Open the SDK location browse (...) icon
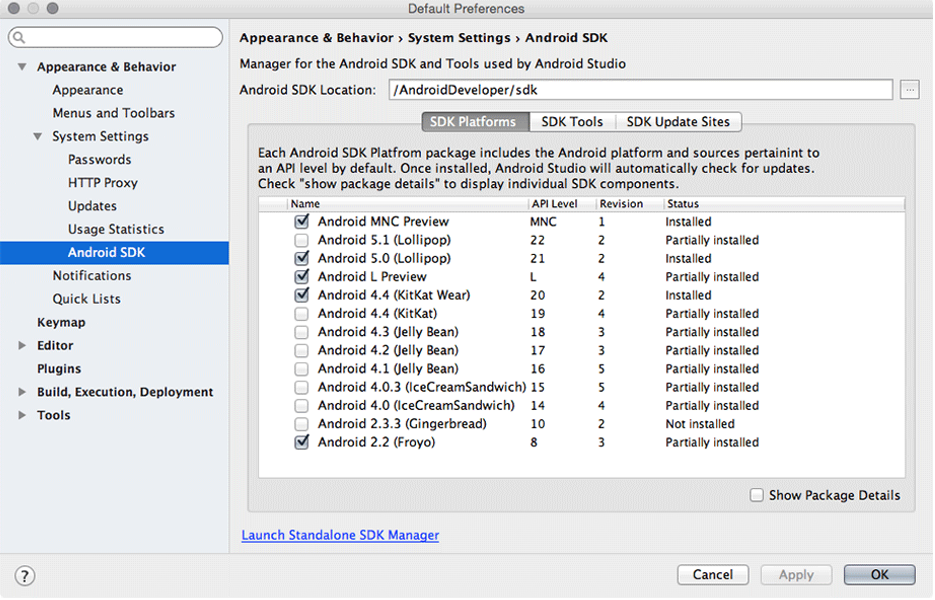Viewport: 935px width, 600px height. pos(909,89)
